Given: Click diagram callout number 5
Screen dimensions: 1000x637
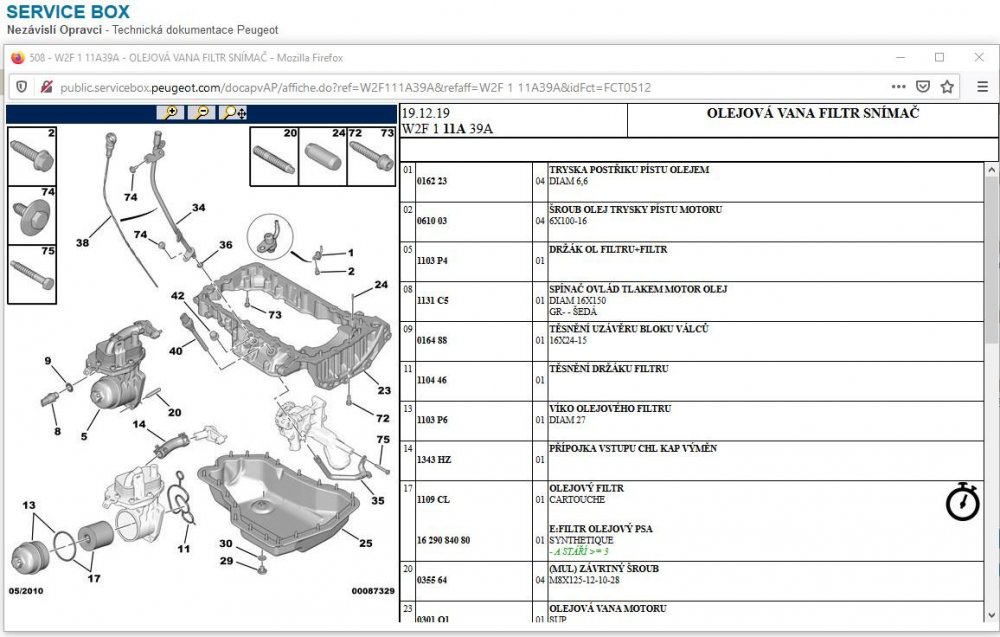Looking at the screenshot, I should (x=84, y=436).
